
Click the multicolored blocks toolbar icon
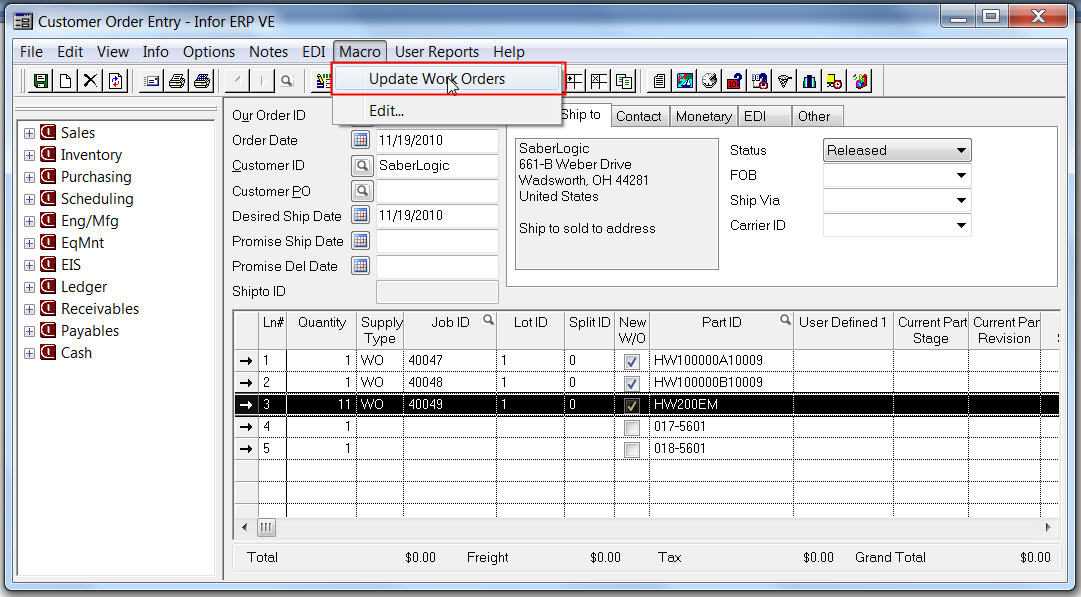[x=859, y=81]
